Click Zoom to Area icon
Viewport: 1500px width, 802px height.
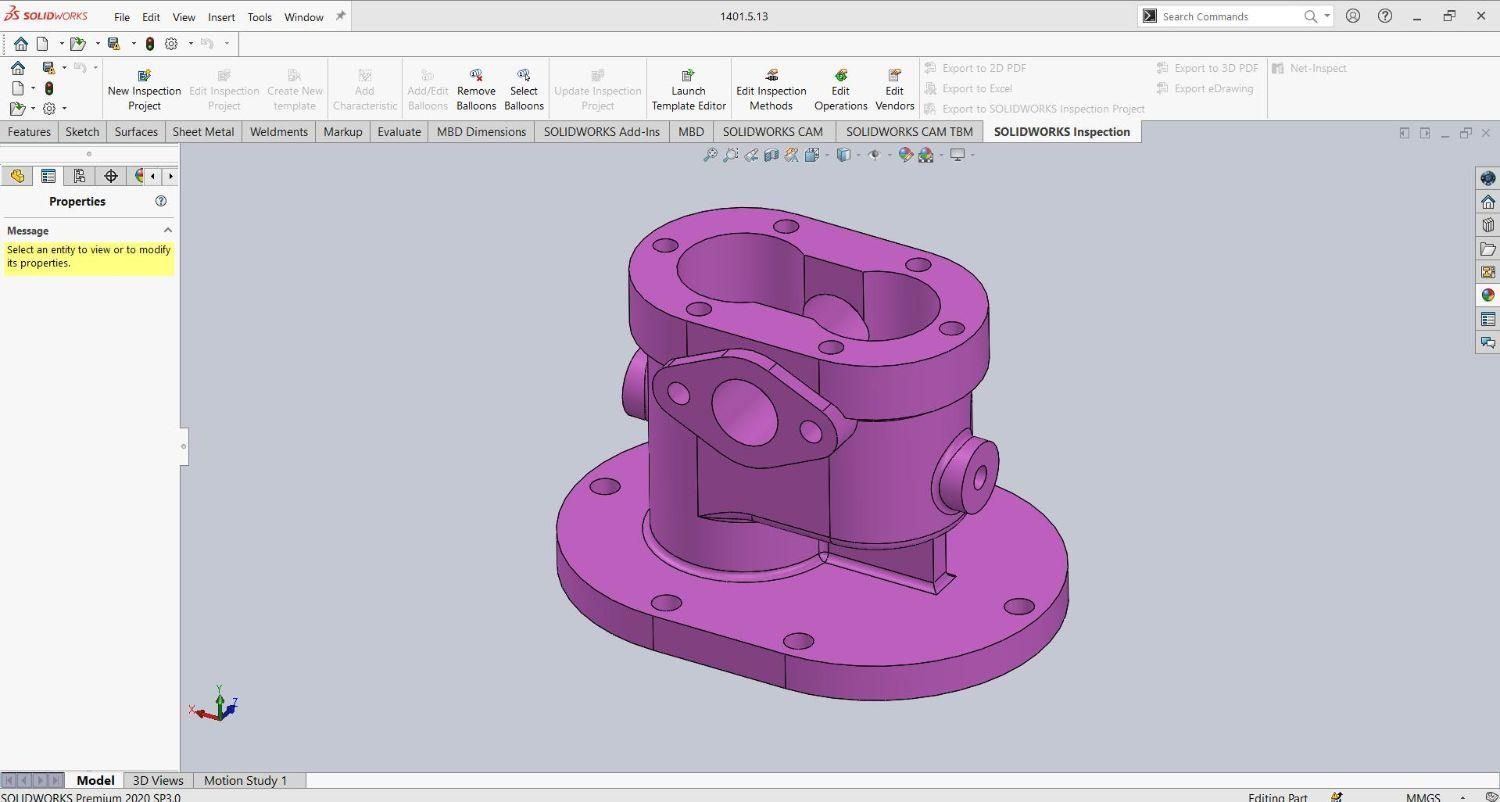pyautogui.click(x=731, y=155)
